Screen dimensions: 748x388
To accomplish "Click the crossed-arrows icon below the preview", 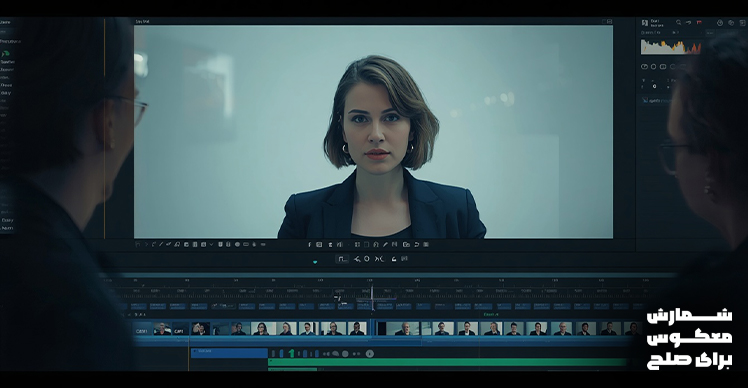I will pos(379,259).
